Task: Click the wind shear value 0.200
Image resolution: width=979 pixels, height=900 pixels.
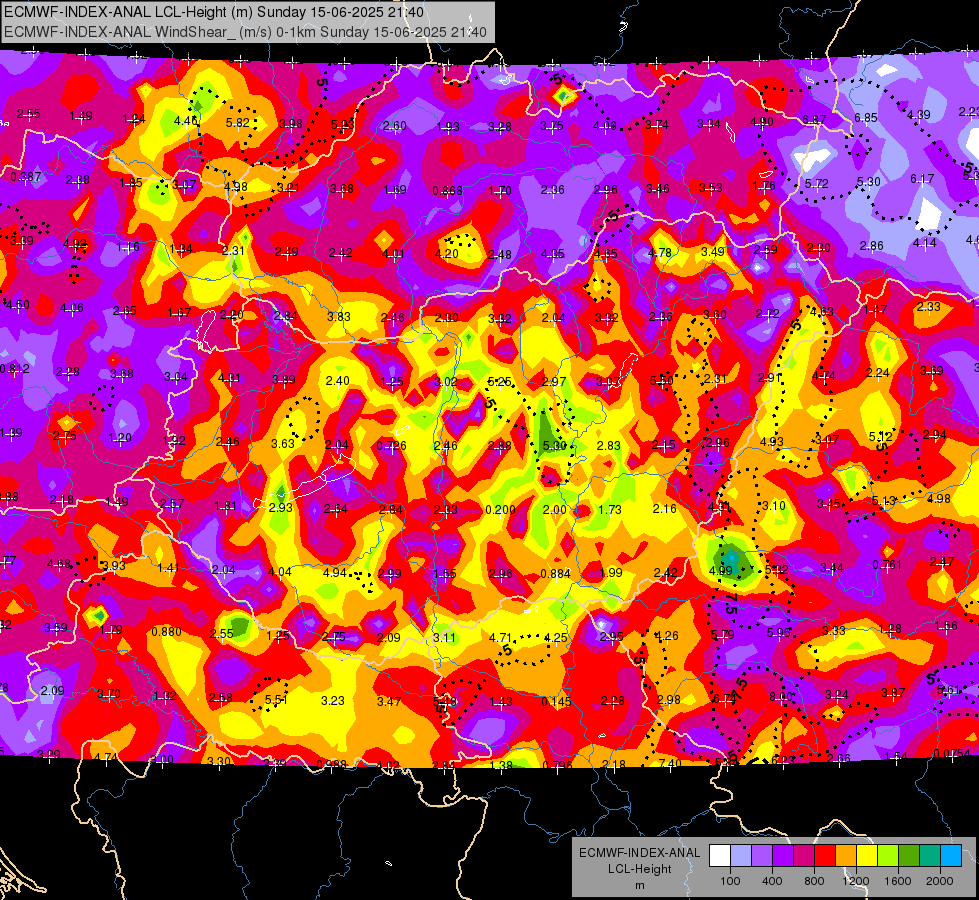Action: pos(500,510)
